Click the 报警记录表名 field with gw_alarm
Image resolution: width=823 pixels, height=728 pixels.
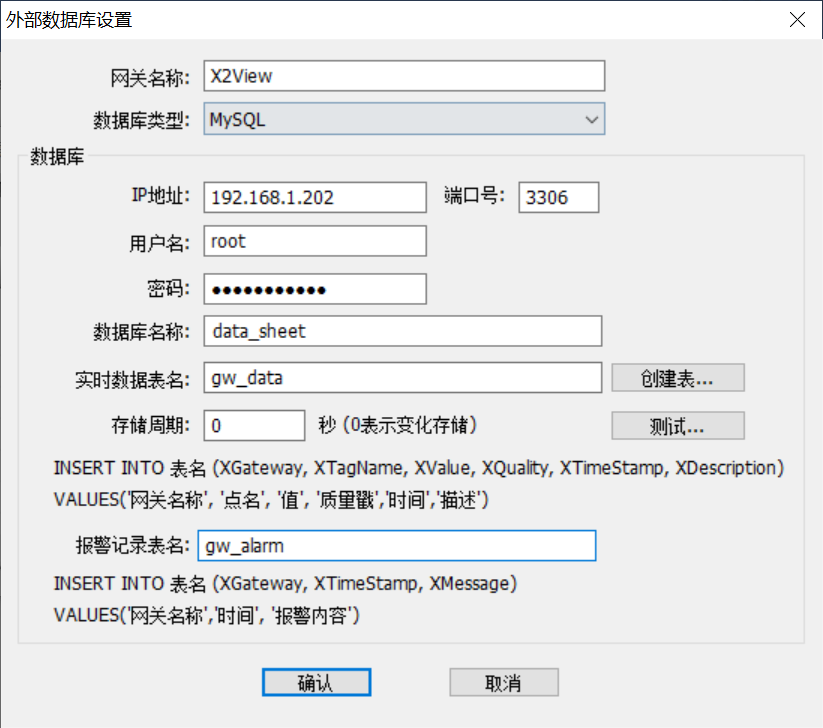click(x=397, y=545)
